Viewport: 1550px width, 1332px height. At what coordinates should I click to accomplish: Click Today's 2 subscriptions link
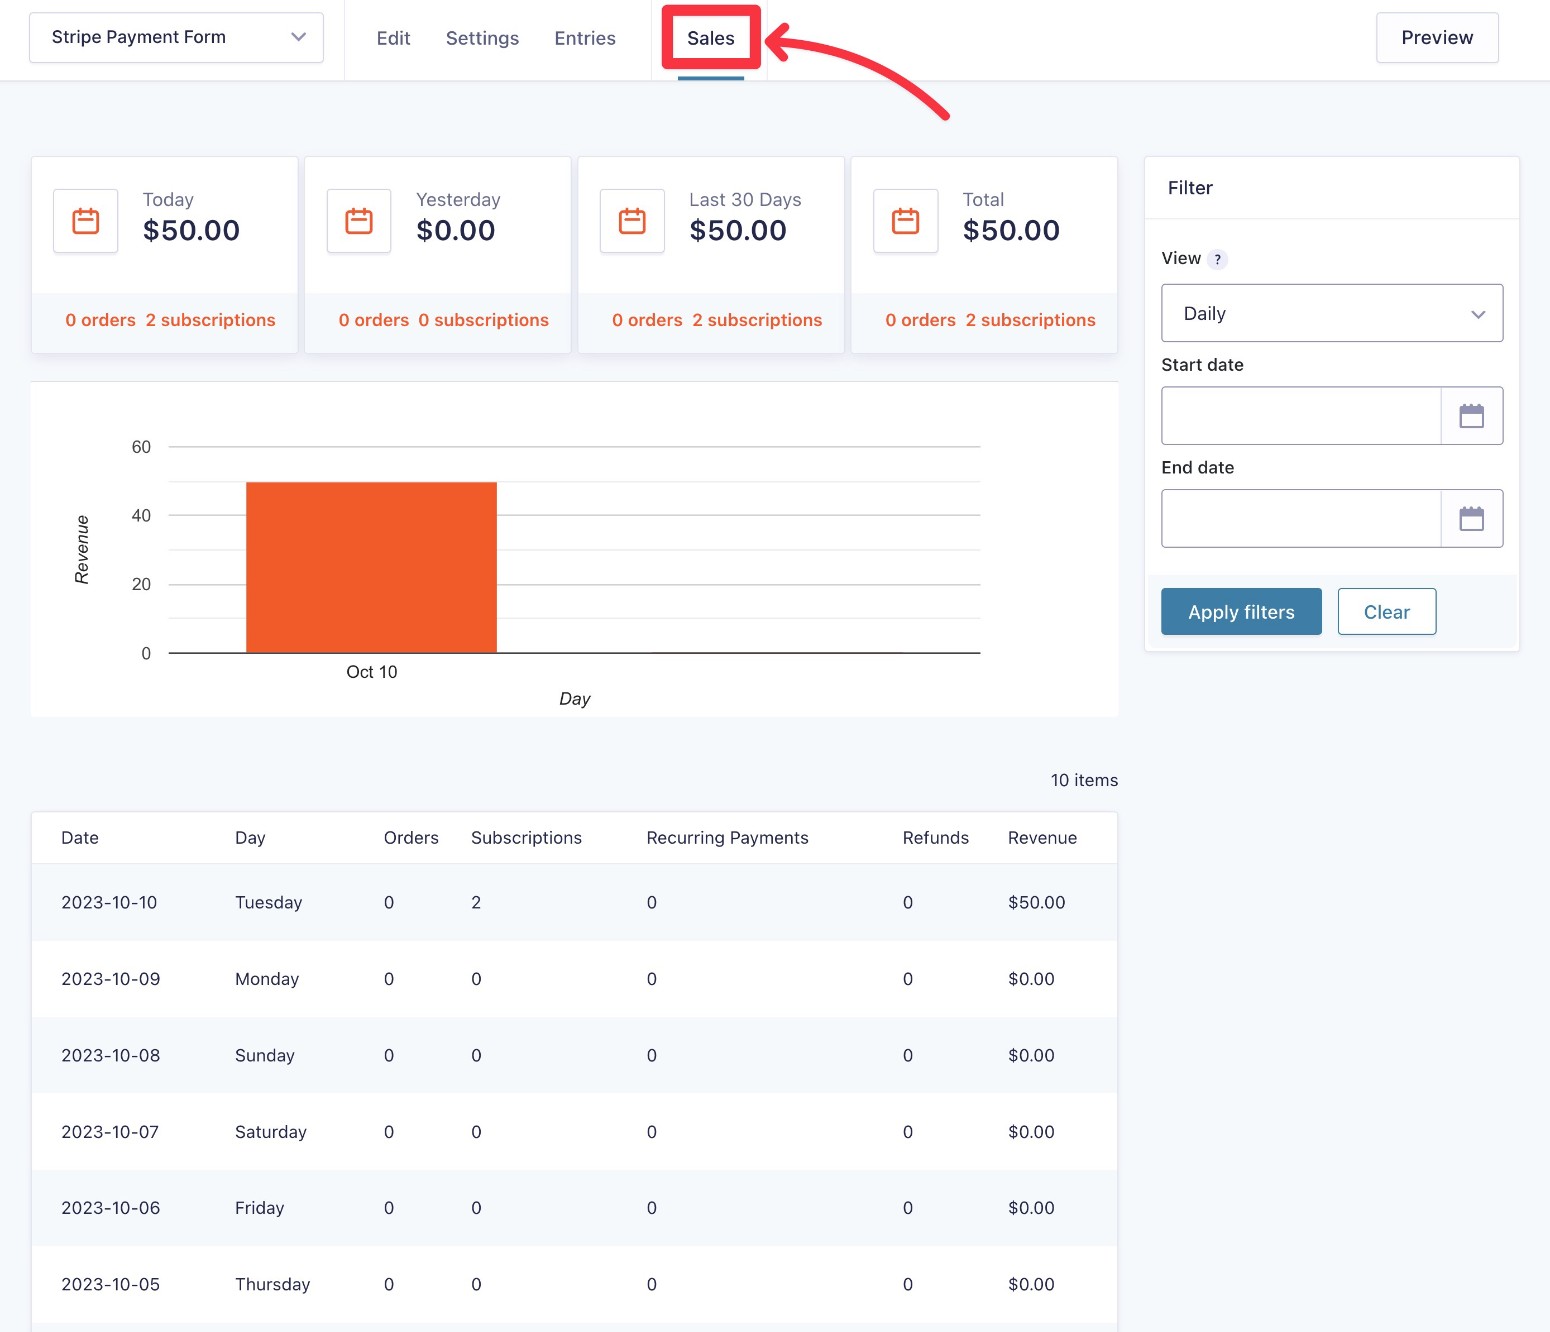click(210, 320)
